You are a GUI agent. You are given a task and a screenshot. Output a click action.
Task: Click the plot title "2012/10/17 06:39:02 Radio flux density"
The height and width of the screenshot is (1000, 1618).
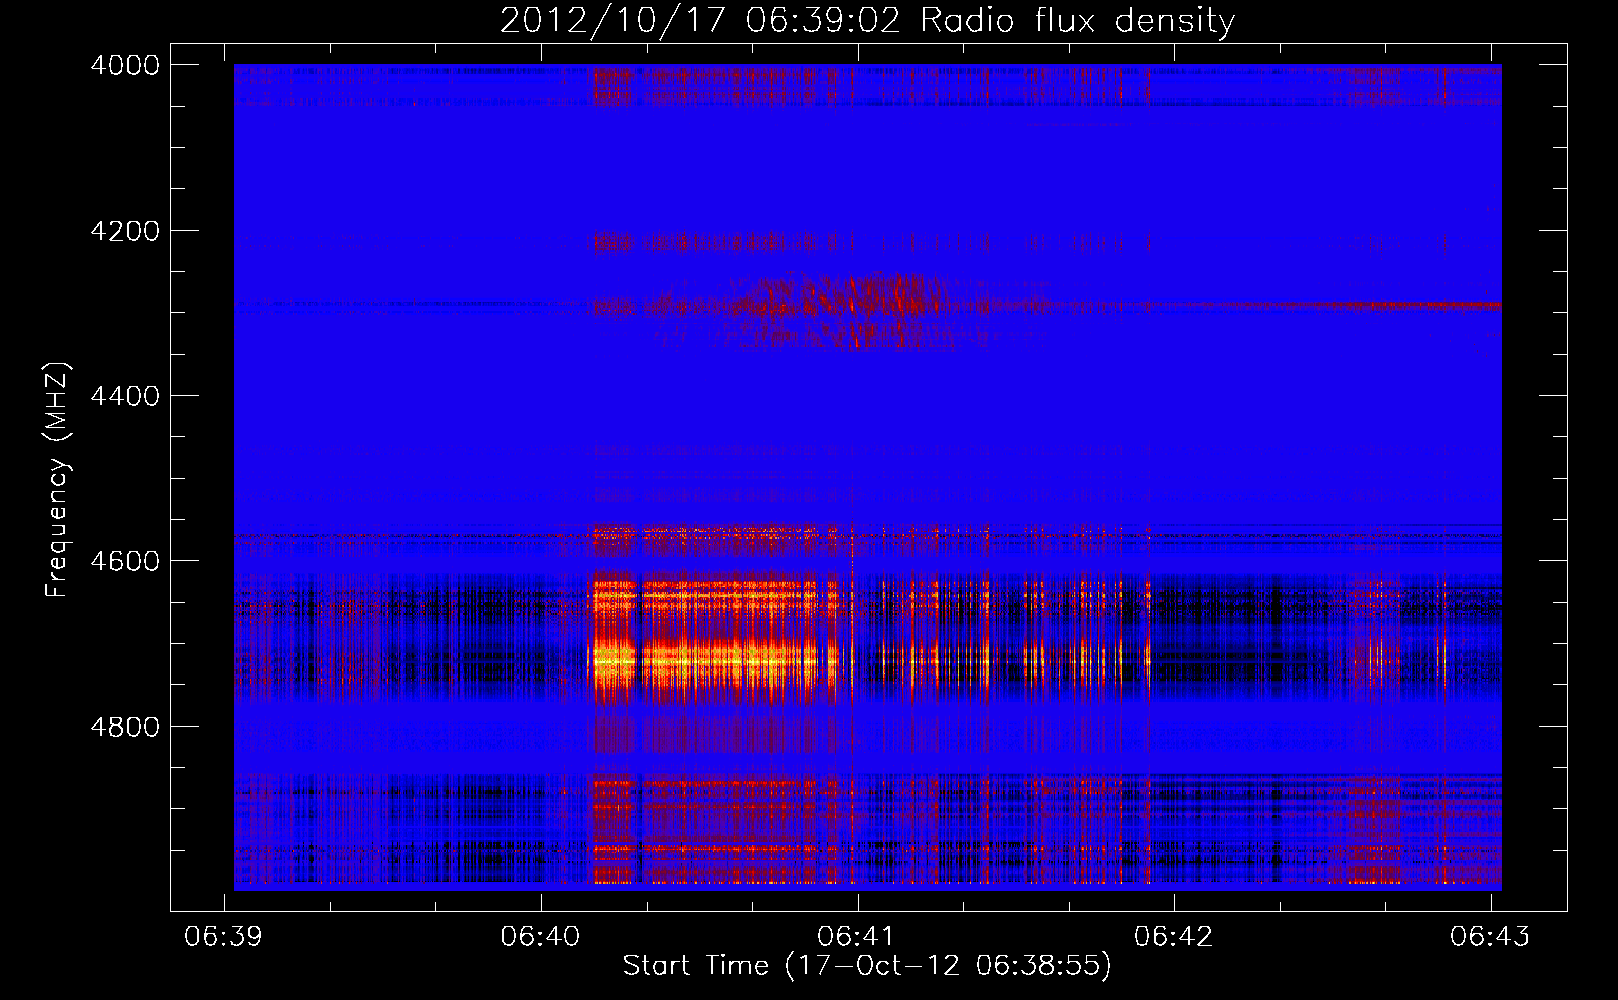(x=867, y=20)
